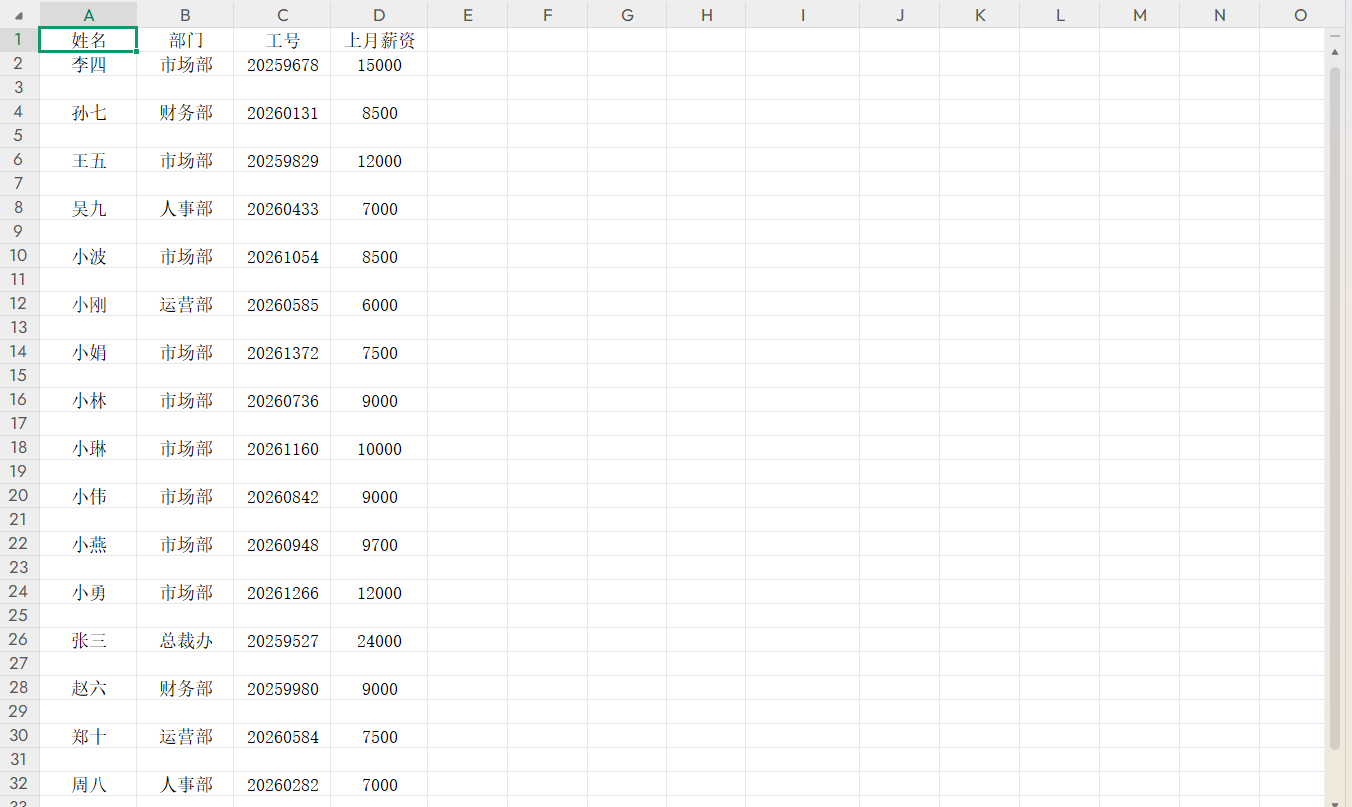Click the vertical scrollbar thumb
This screenshot has height=807, width=1352.
(x=1335, y=400)
